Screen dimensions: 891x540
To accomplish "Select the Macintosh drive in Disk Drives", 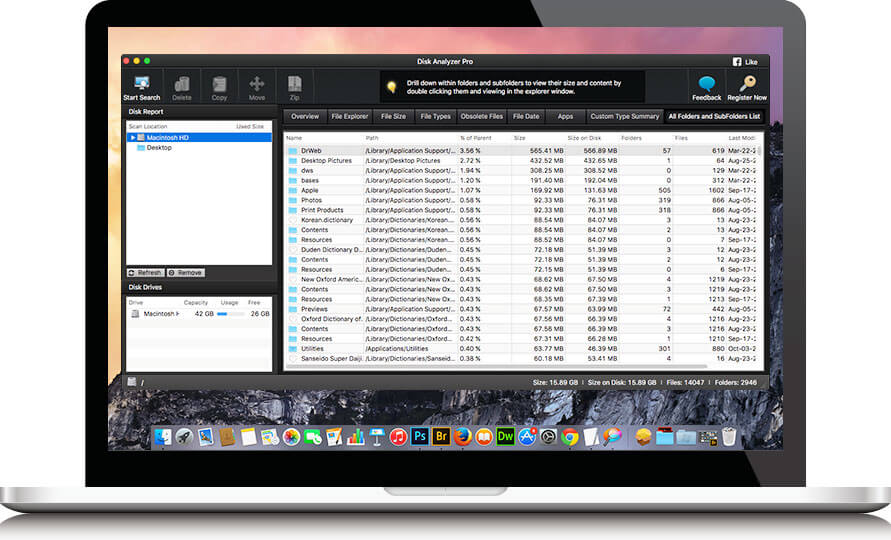I will [199, 314].
